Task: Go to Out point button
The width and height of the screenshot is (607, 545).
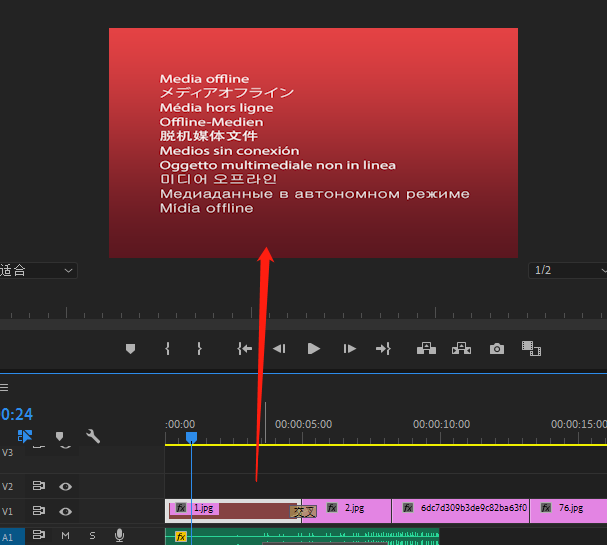Action: (x=383, y=349)
